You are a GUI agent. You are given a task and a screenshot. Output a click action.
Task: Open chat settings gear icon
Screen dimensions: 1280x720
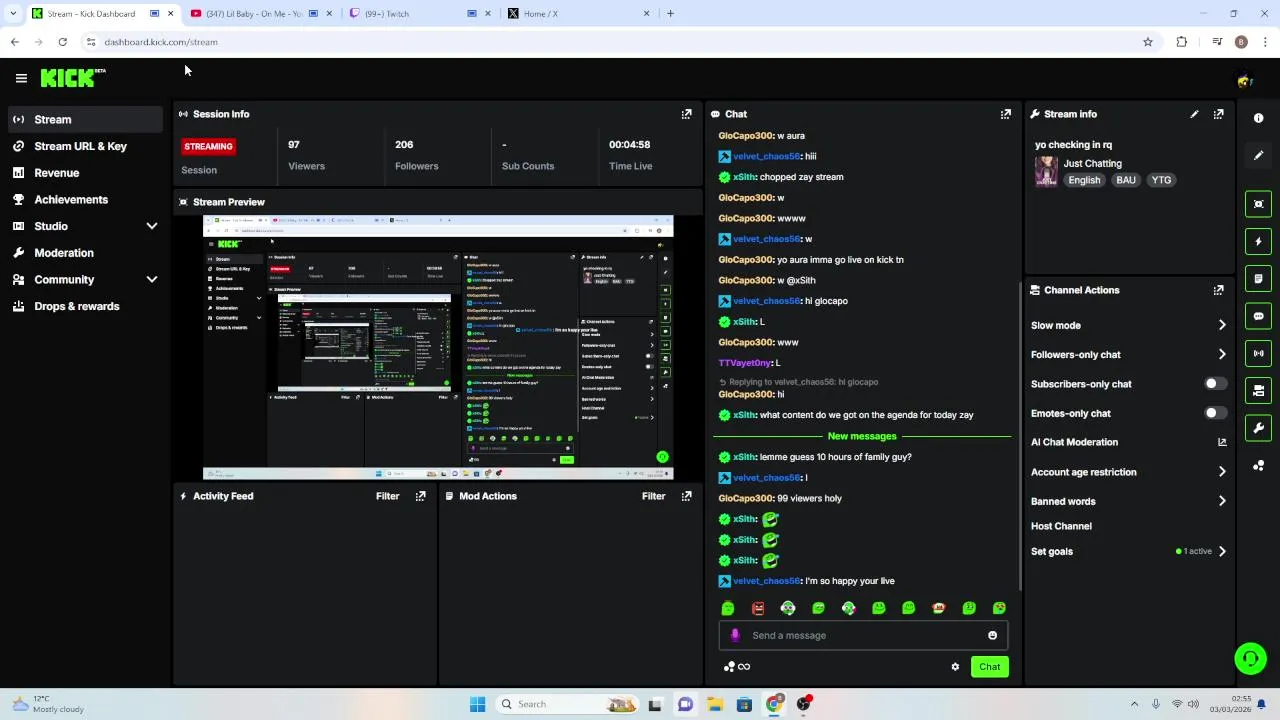point(955,667)
